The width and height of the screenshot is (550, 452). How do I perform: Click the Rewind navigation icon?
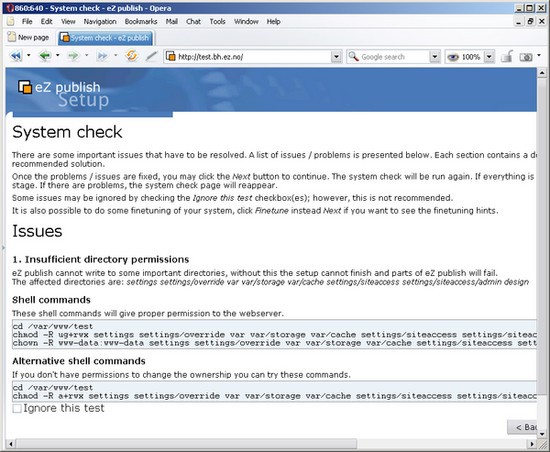tap(16, 56)
